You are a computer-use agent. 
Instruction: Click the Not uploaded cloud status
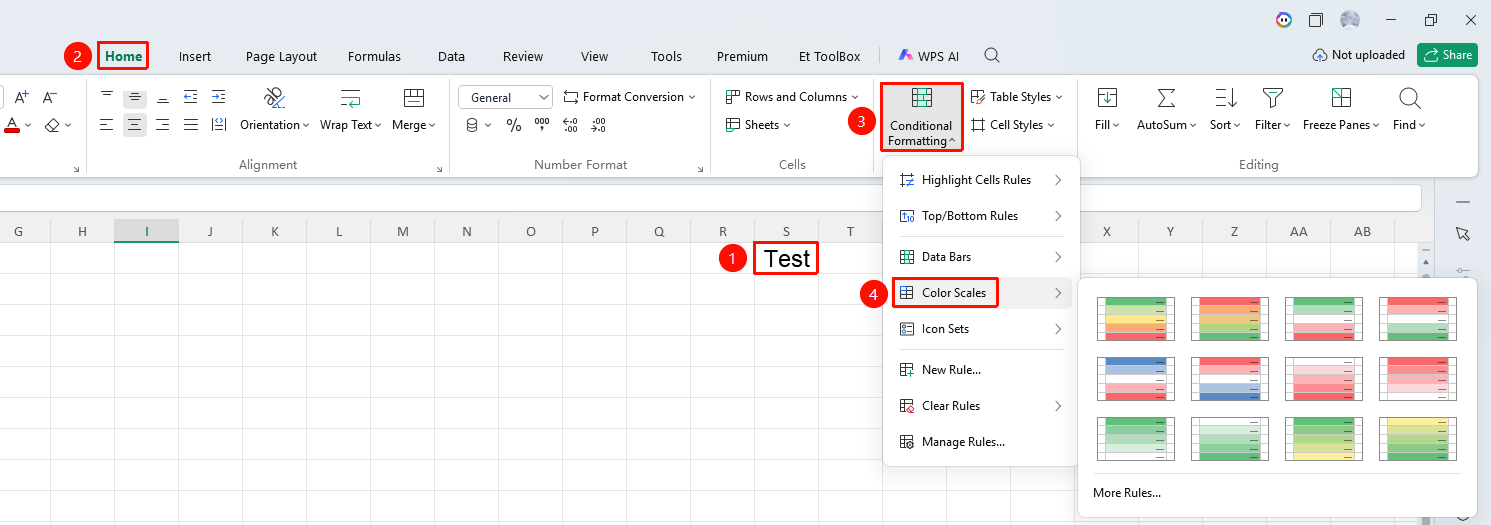tap(1358, 55)
